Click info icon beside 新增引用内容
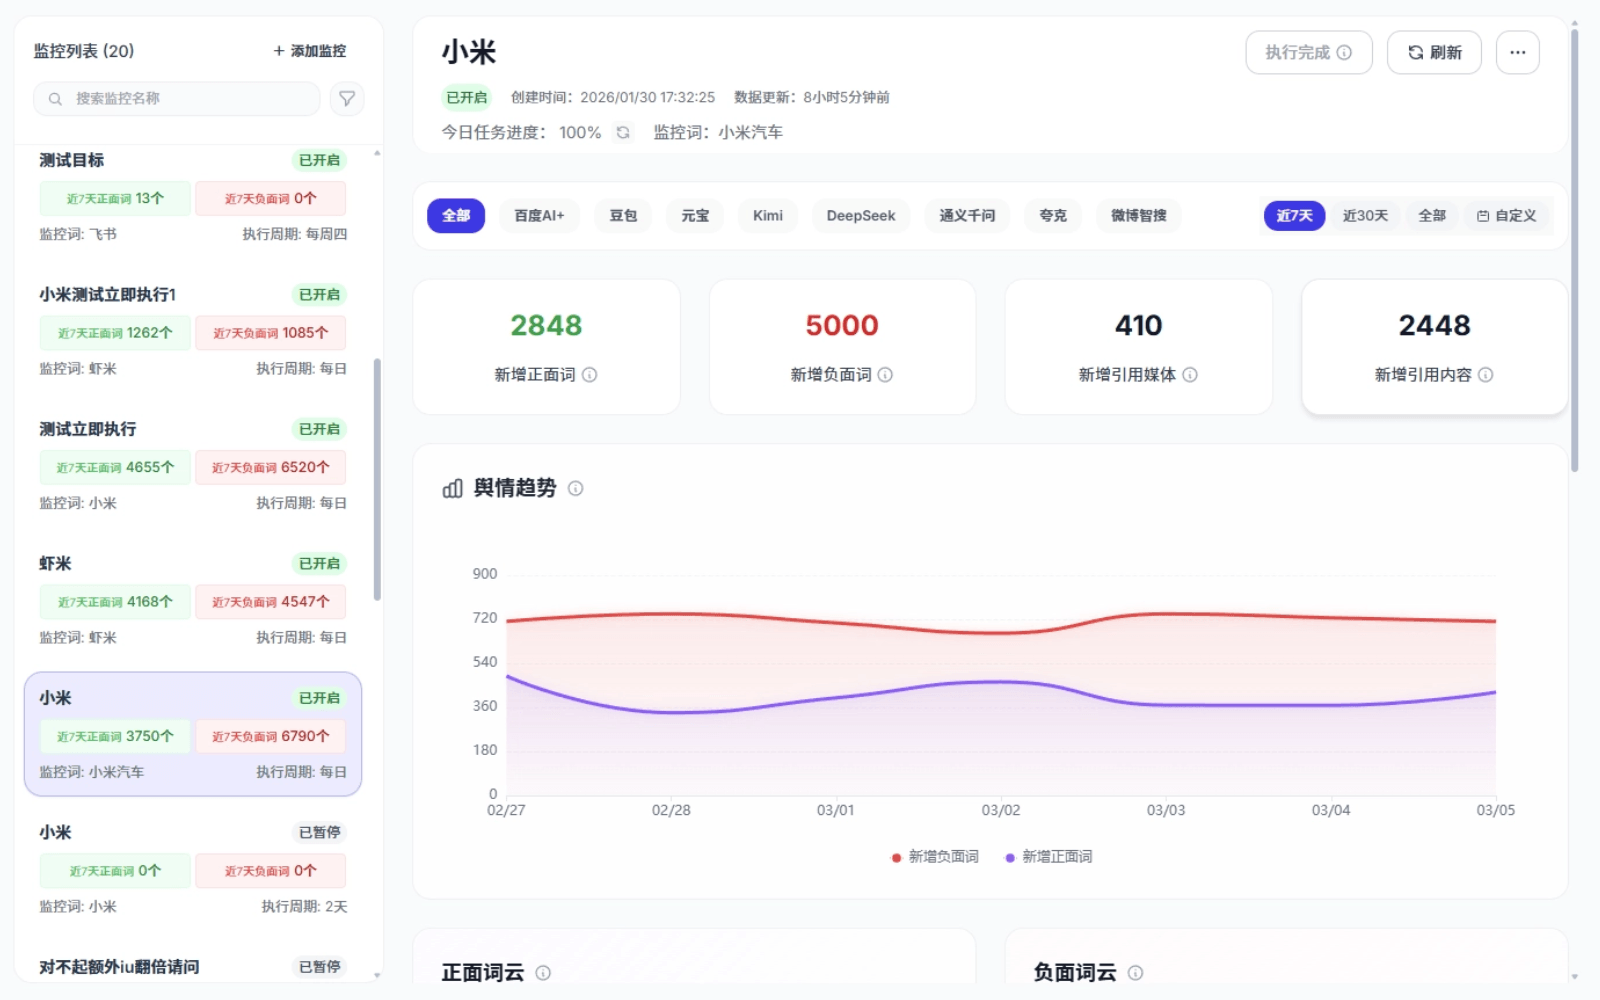 (x=1486, y=375)
